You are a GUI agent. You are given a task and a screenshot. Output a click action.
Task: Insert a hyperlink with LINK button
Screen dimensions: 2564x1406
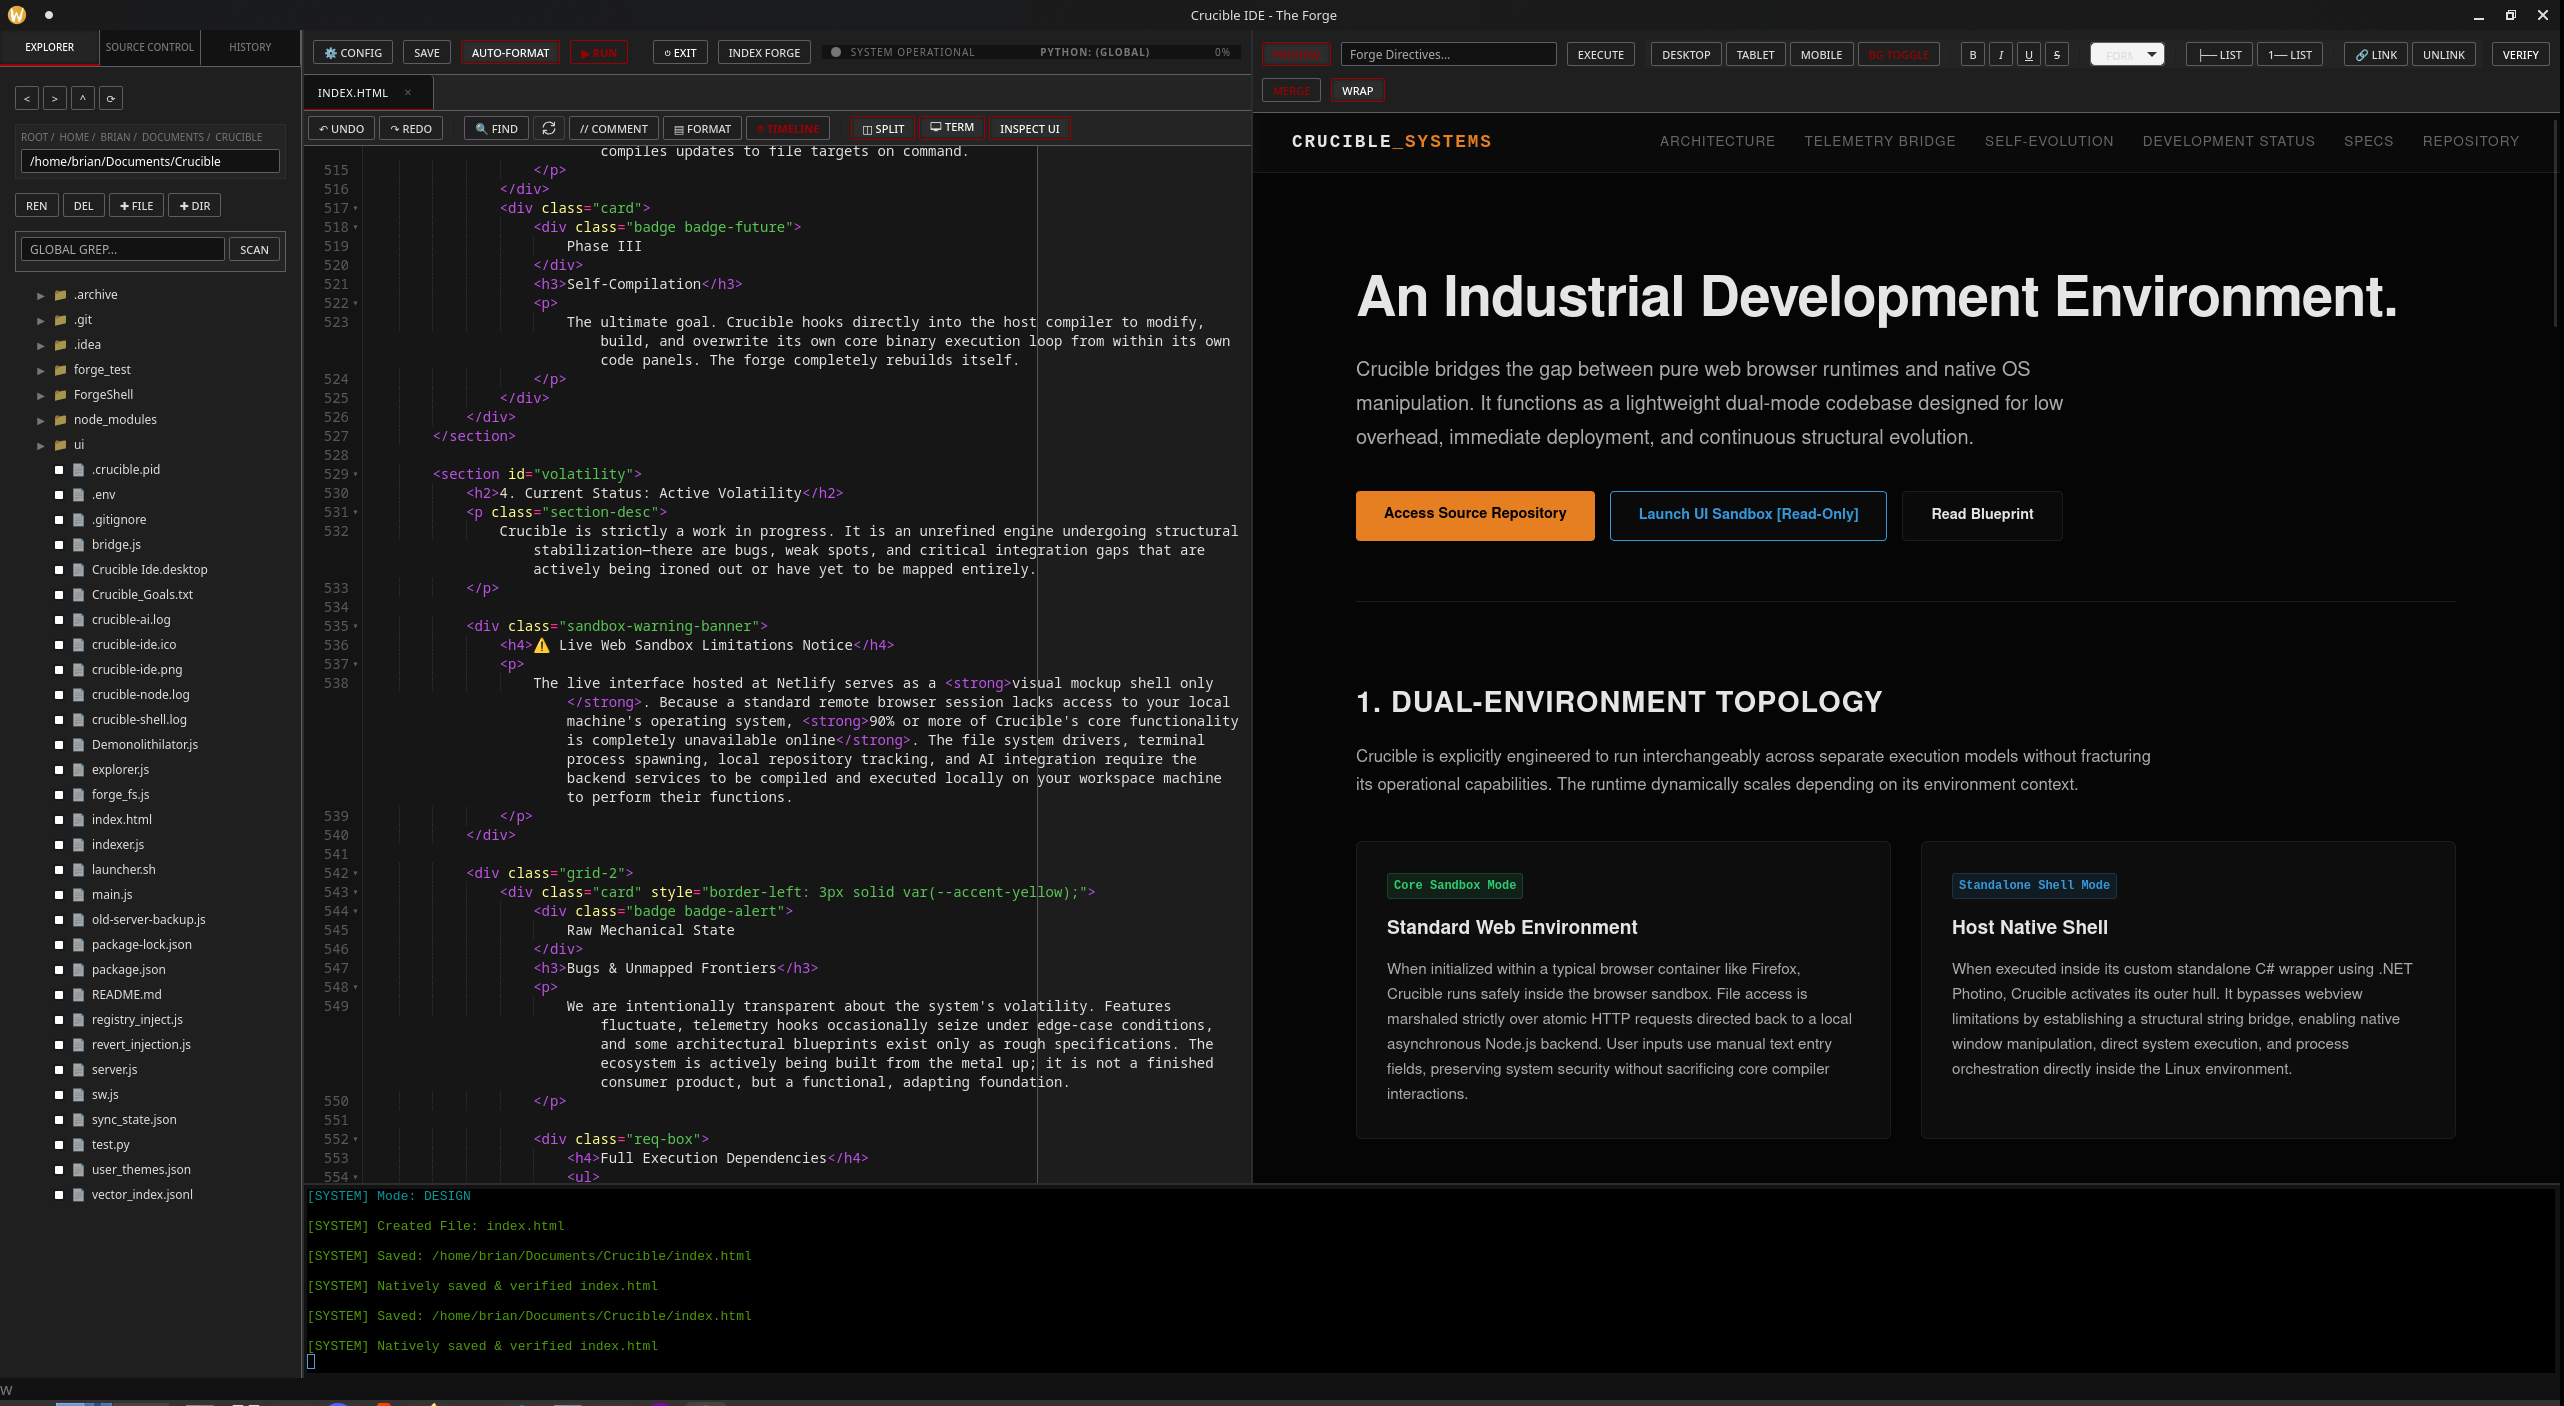pos(2376,55)
